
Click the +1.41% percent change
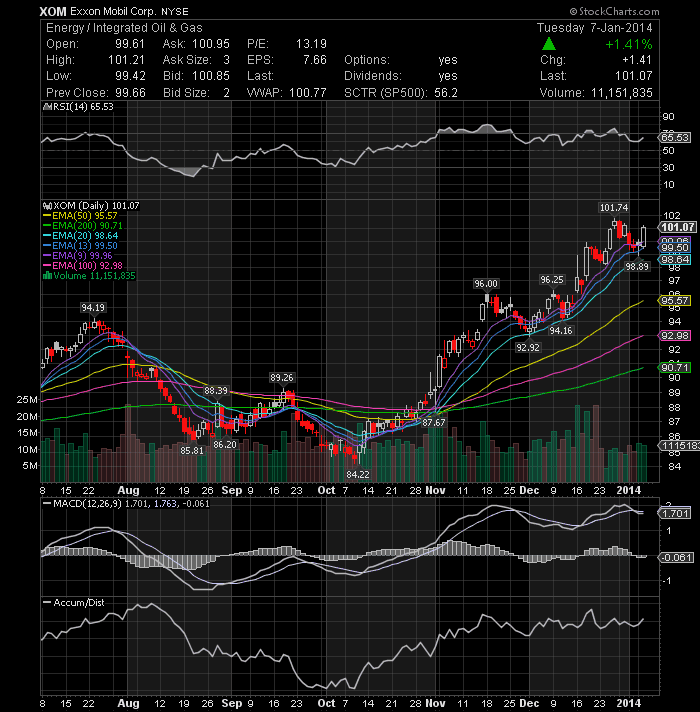(x=629, y=44)
